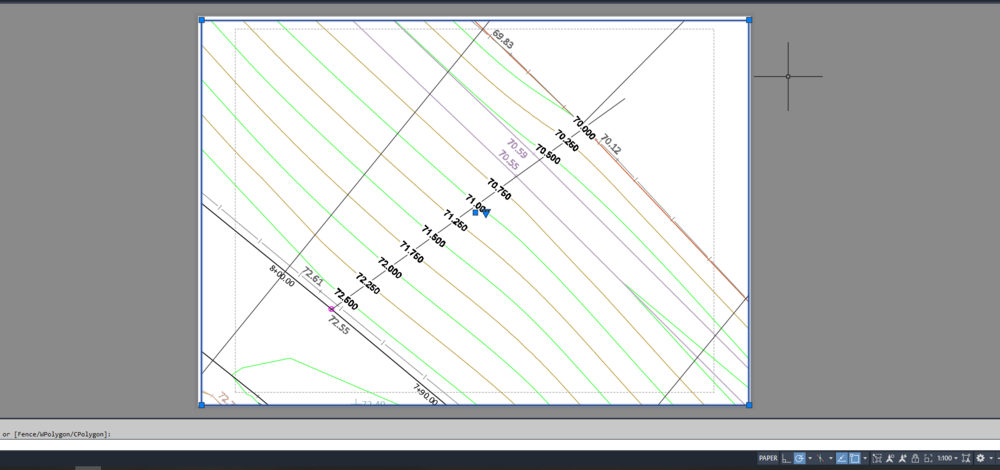Click the blue square grip near 71.000 label
This screenshot has height=470, width=1000.
tap(476, 212)
